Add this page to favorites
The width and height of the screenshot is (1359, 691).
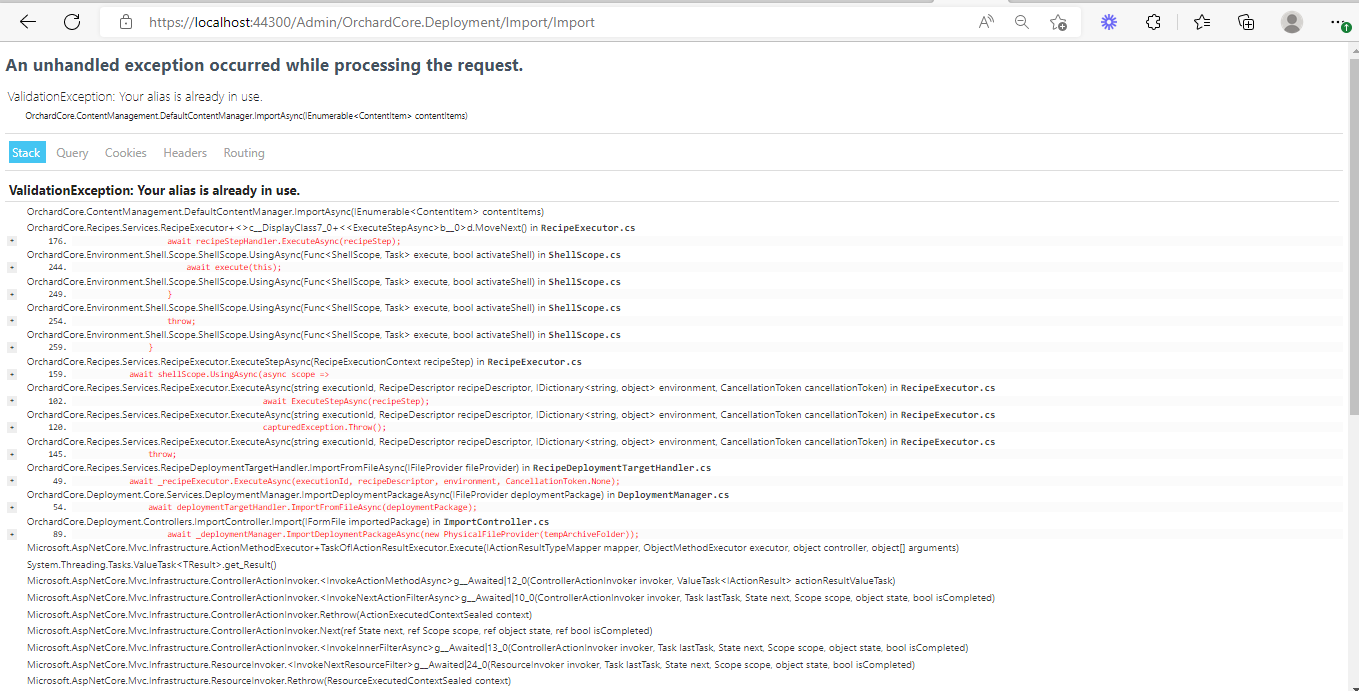(x=1058, y=21)
